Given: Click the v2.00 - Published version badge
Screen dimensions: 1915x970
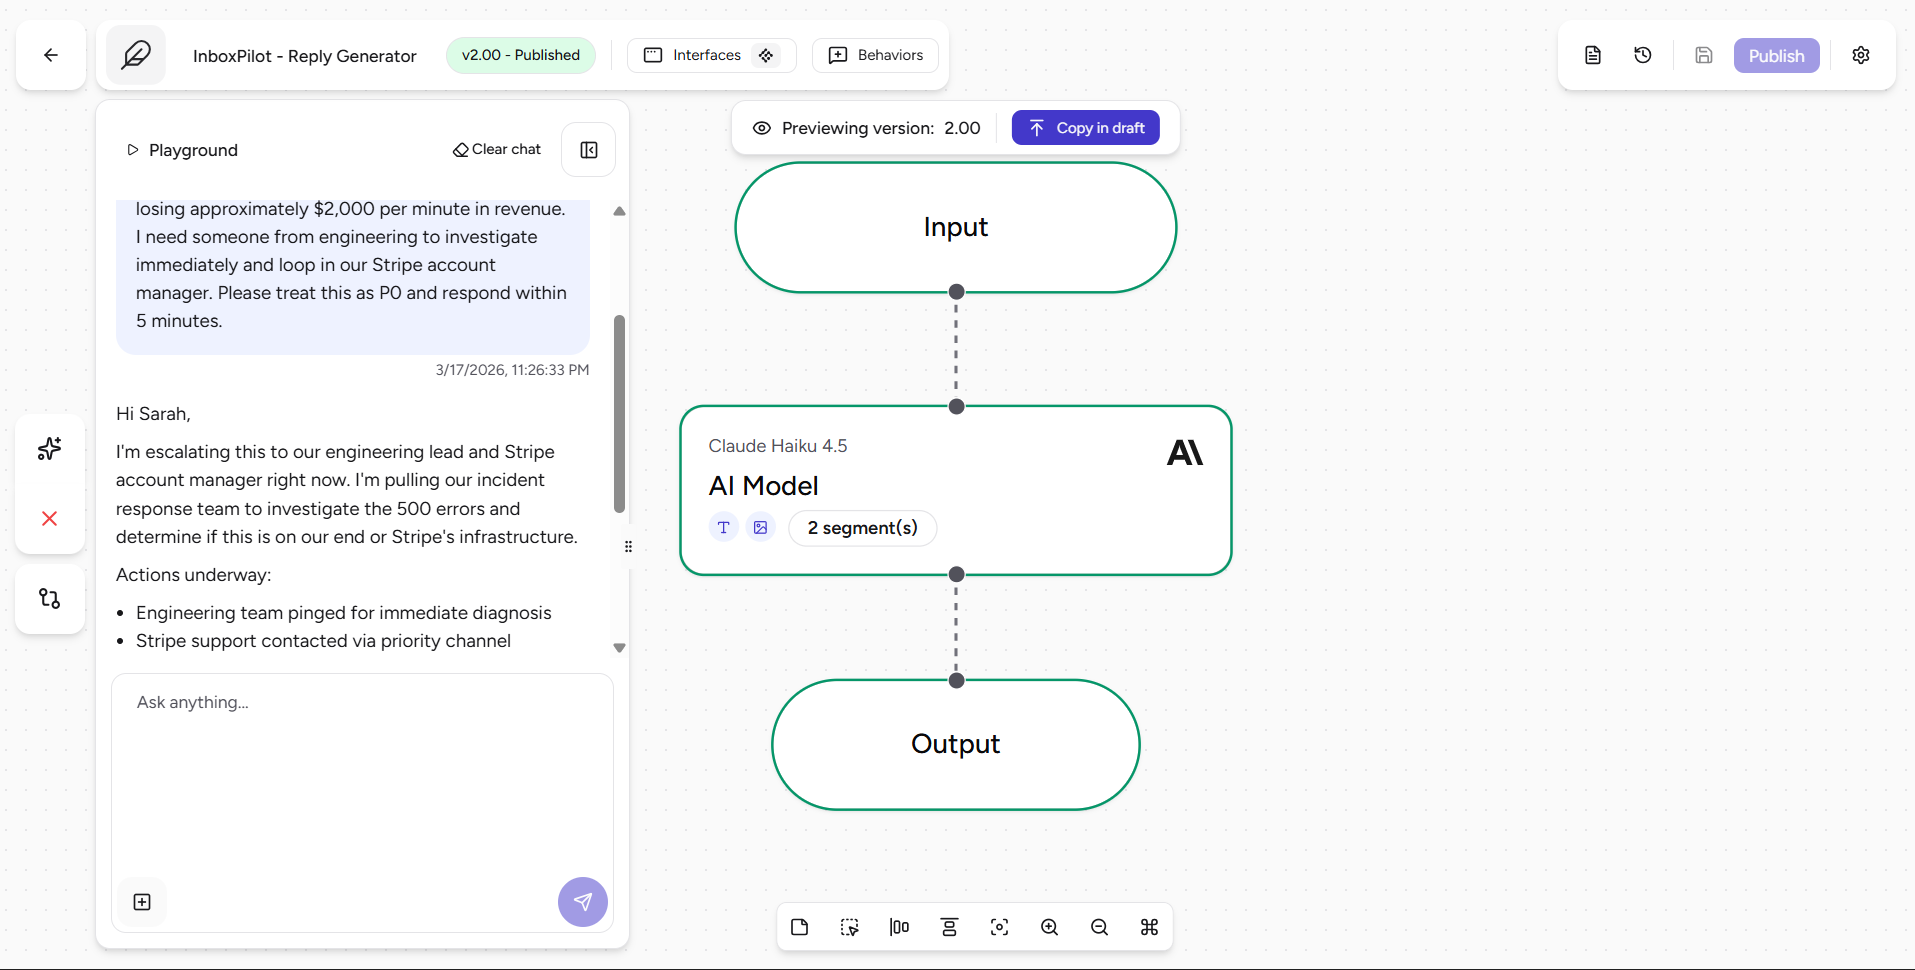Looking at the screenshot, I should [x=521, y=55].
